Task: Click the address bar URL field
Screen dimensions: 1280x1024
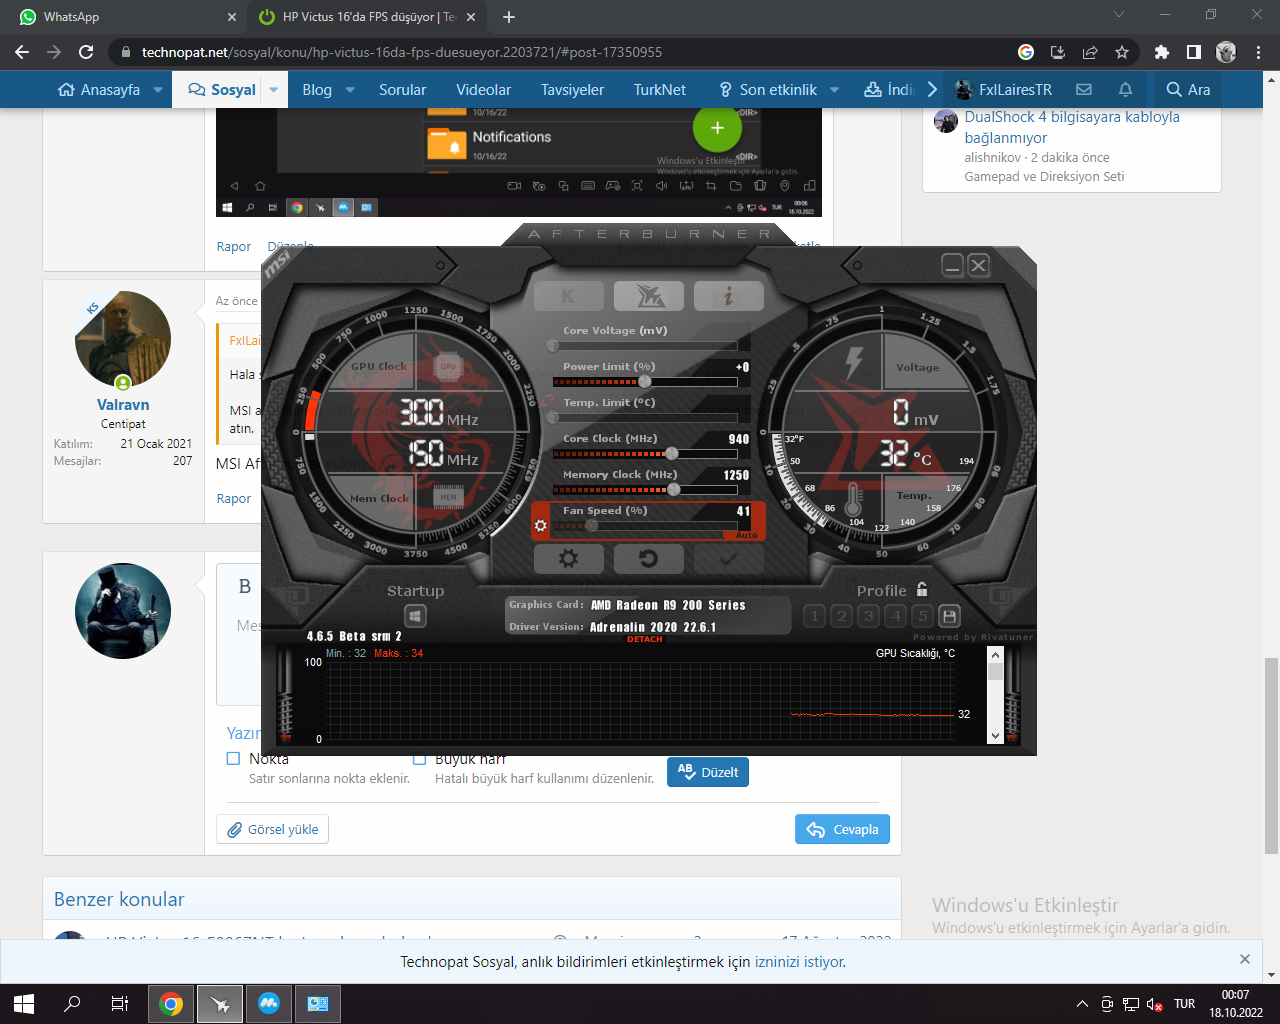Action: pos(560,52)
